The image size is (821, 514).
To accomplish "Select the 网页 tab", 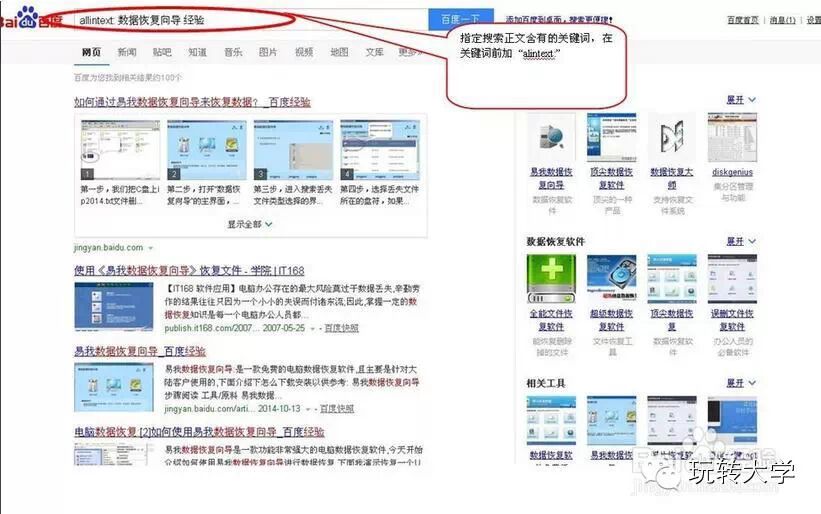I will pos(91,52).
